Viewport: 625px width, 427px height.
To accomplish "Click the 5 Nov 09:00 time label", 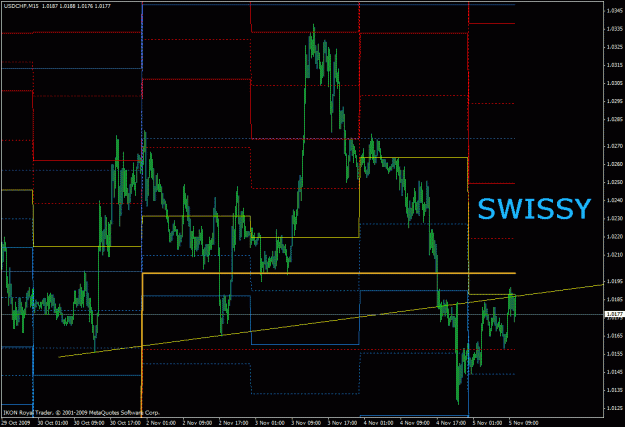I will pos(524,423).
